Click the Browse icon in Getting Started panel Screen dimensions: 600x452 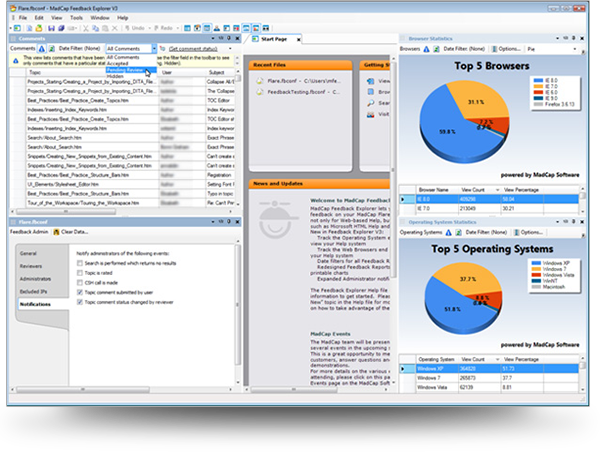(x=370, y=92)
